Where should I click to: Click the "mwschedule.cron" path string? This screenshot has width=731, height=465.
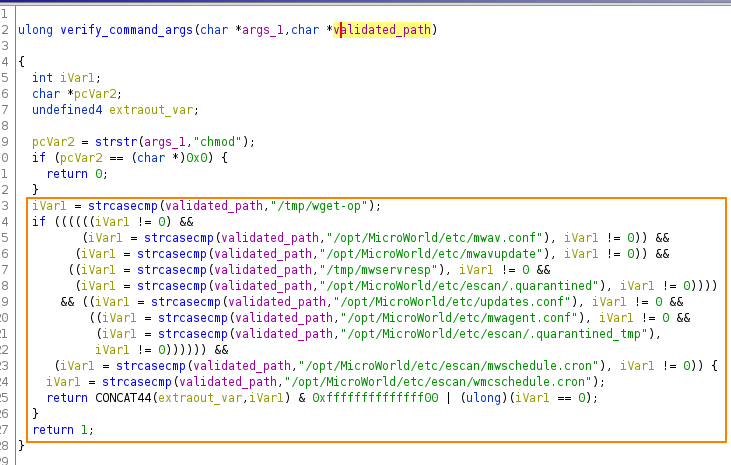coord(452,366)
